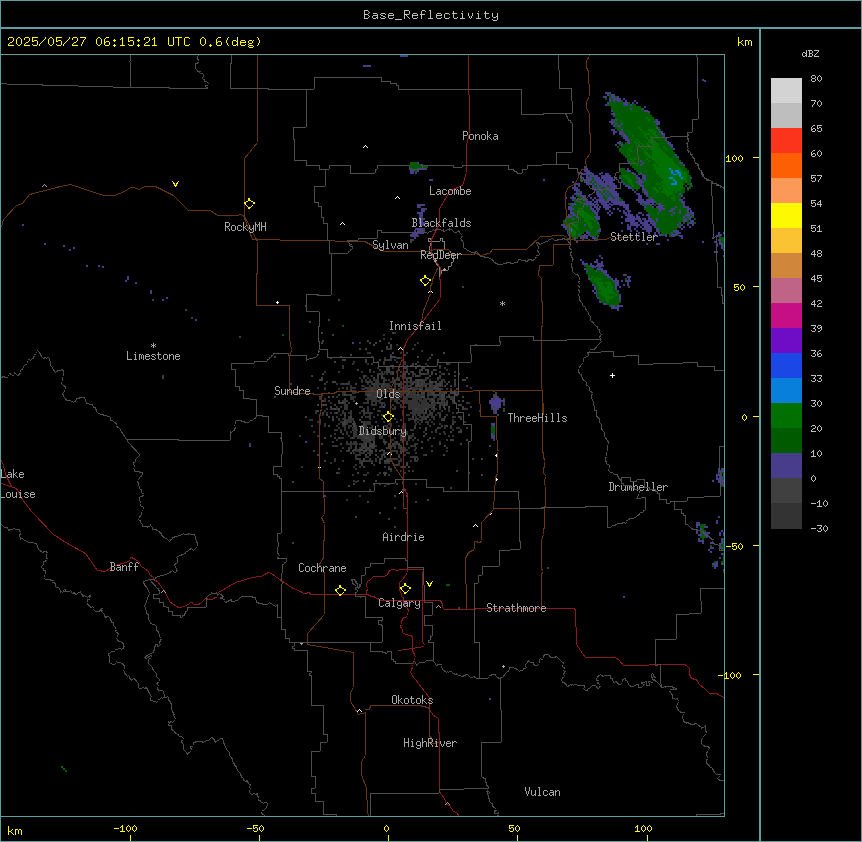Click the small green echo southeast of Ponoka
This screenshot has height=842, width=862.
click(417, 166)
